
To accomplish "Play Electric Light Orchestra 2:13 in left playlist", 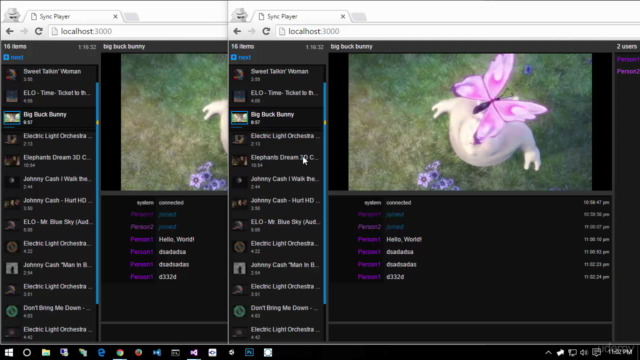I will [x=49, y=139].
